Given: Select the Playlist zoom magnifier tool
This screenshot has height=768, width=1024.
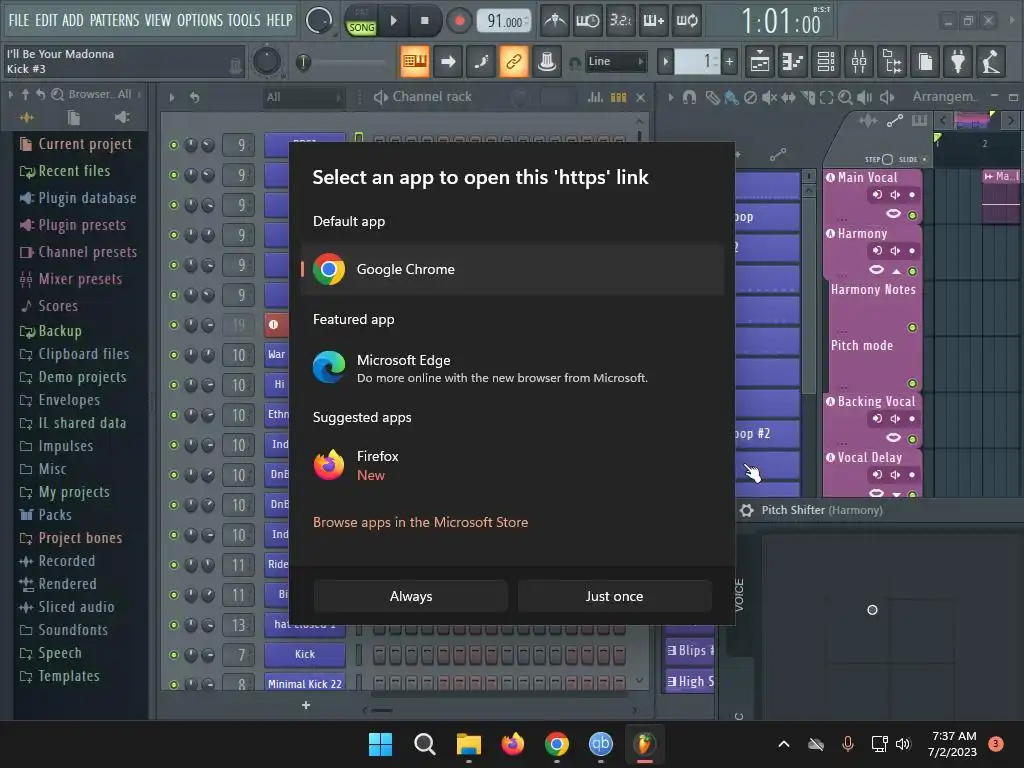Looking at the screenshot, I should 845,97.
